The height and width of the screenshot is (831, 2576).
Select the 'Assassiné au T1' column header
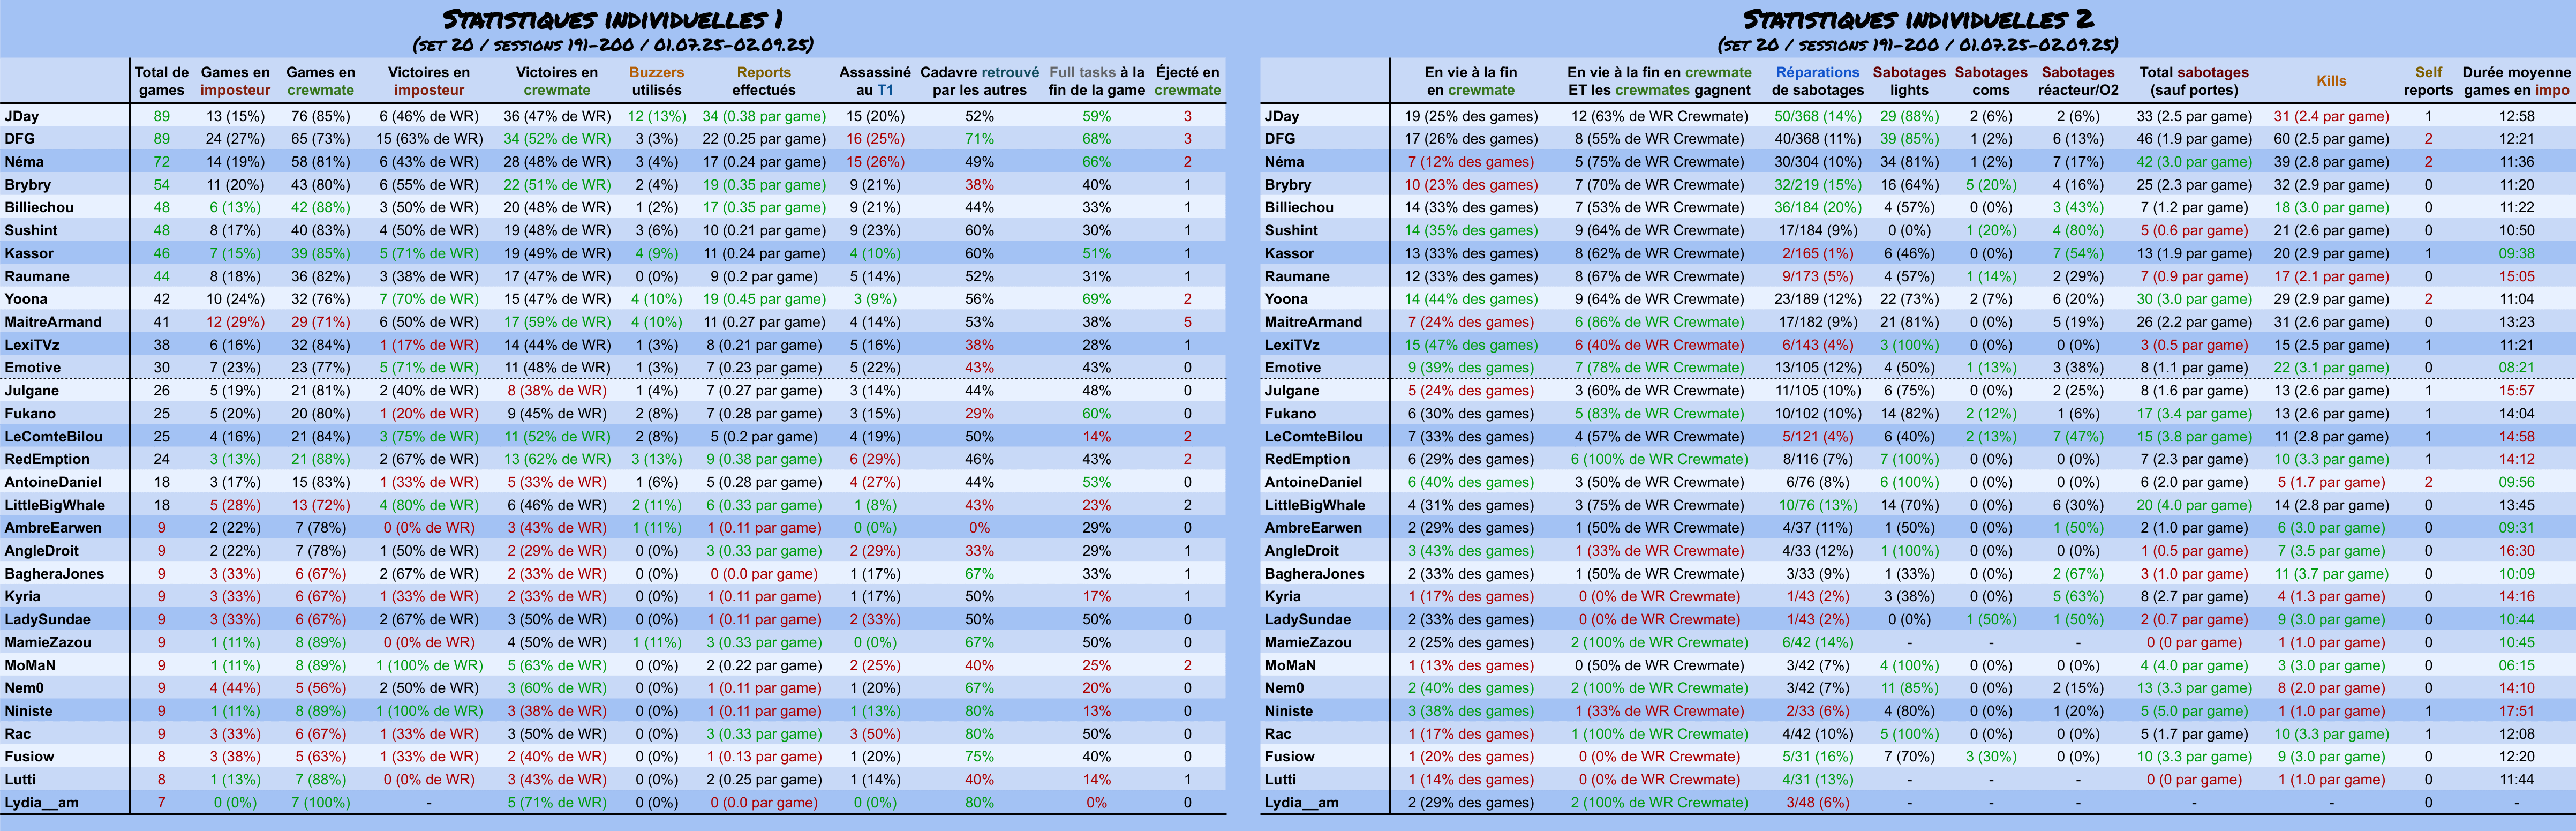874,81
